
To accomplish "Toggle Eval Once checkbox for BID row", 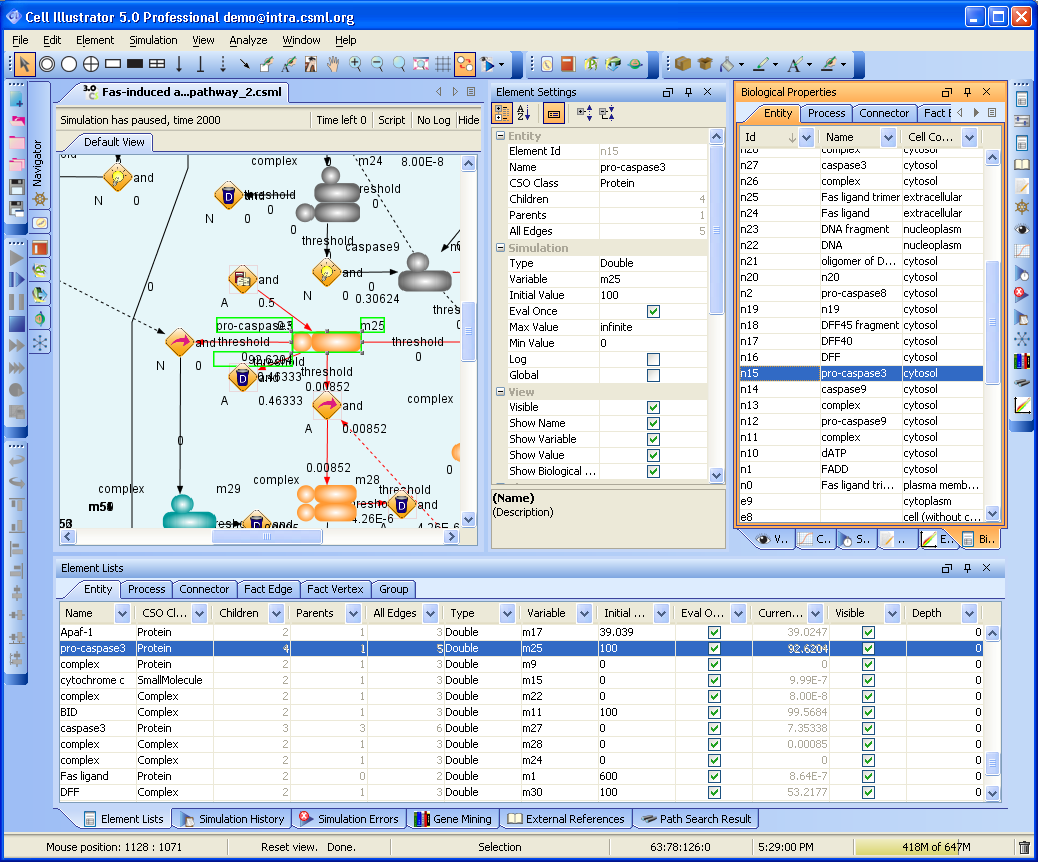I will pos(714,712).
